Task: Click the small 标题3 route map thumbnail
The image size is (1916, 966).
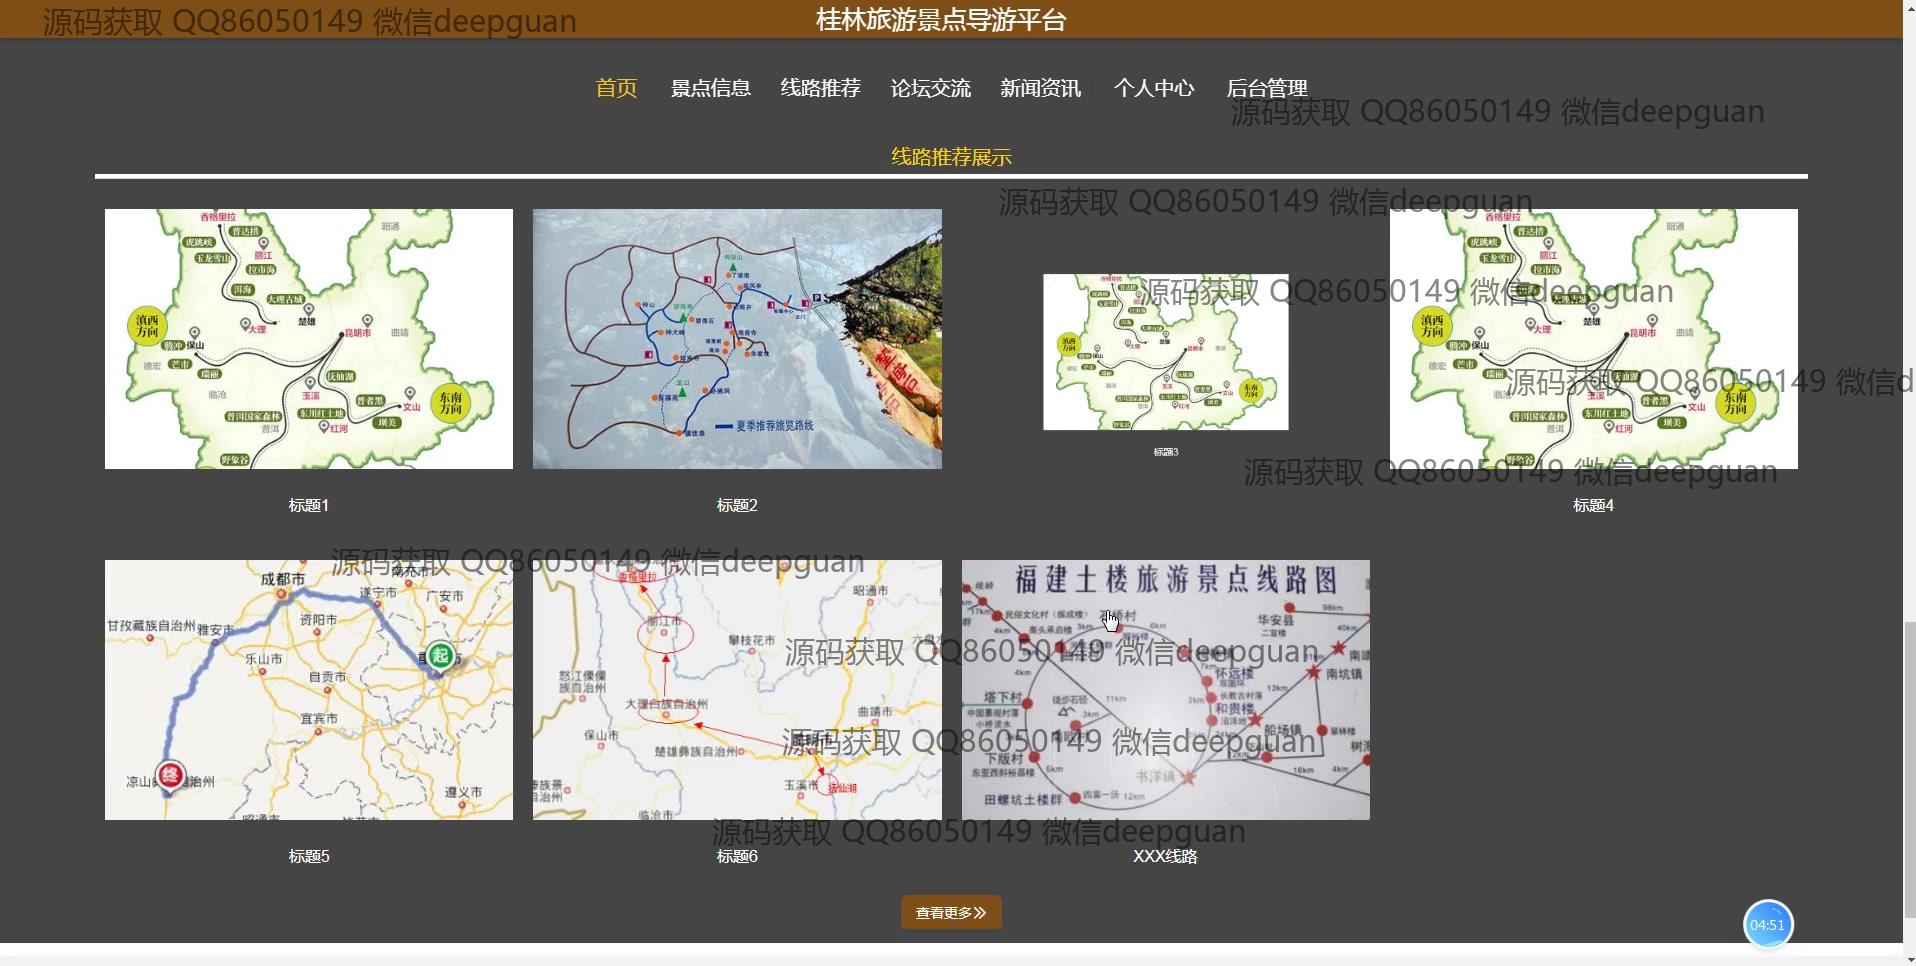Action: tap(1165, 352)
